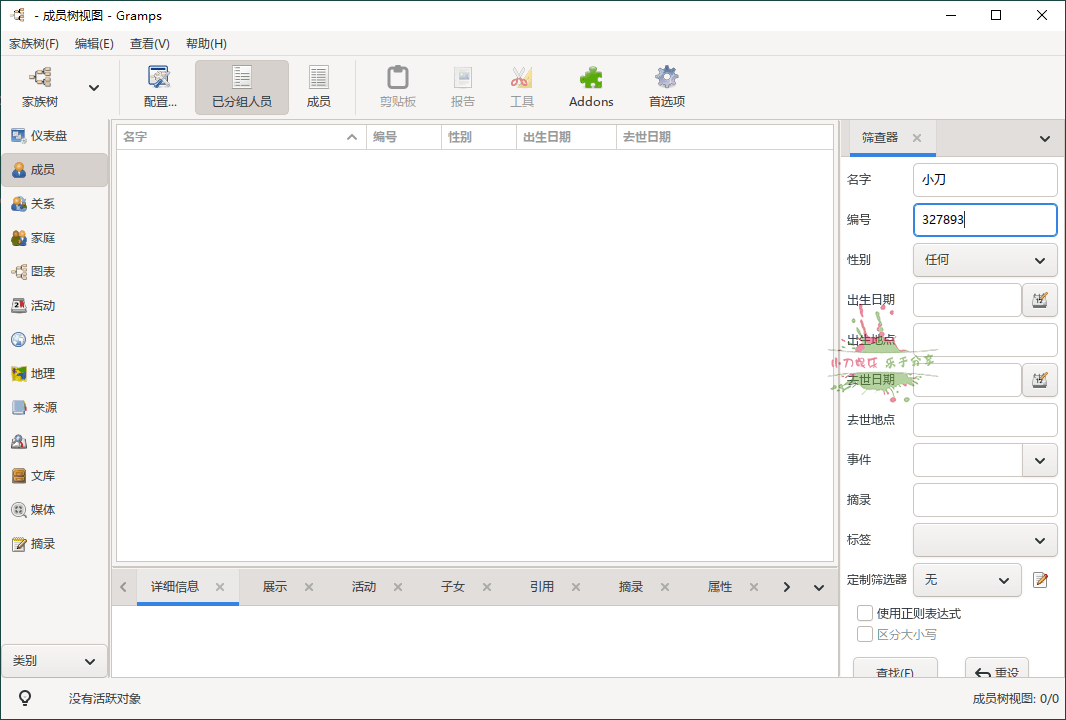Expand the 定制筛选器 custom filter dropdown
1066x720 pixels.
967,579
